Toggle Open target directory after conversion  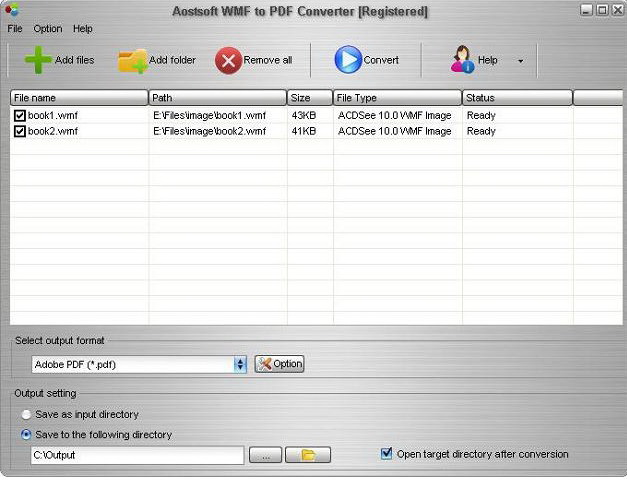tap(386, 454)
